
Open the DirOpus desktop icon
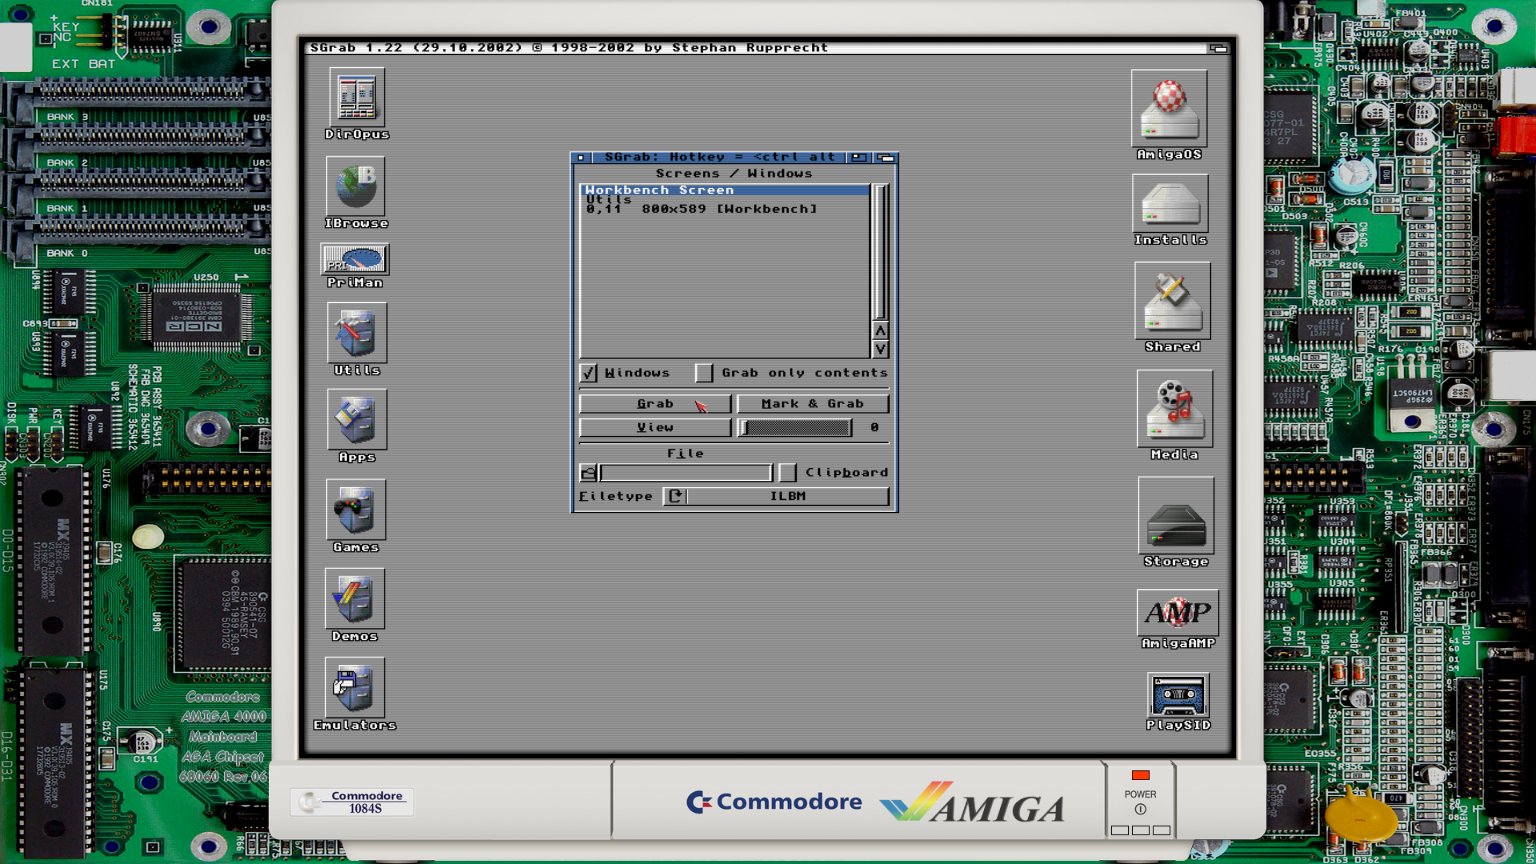coord(356,98)
